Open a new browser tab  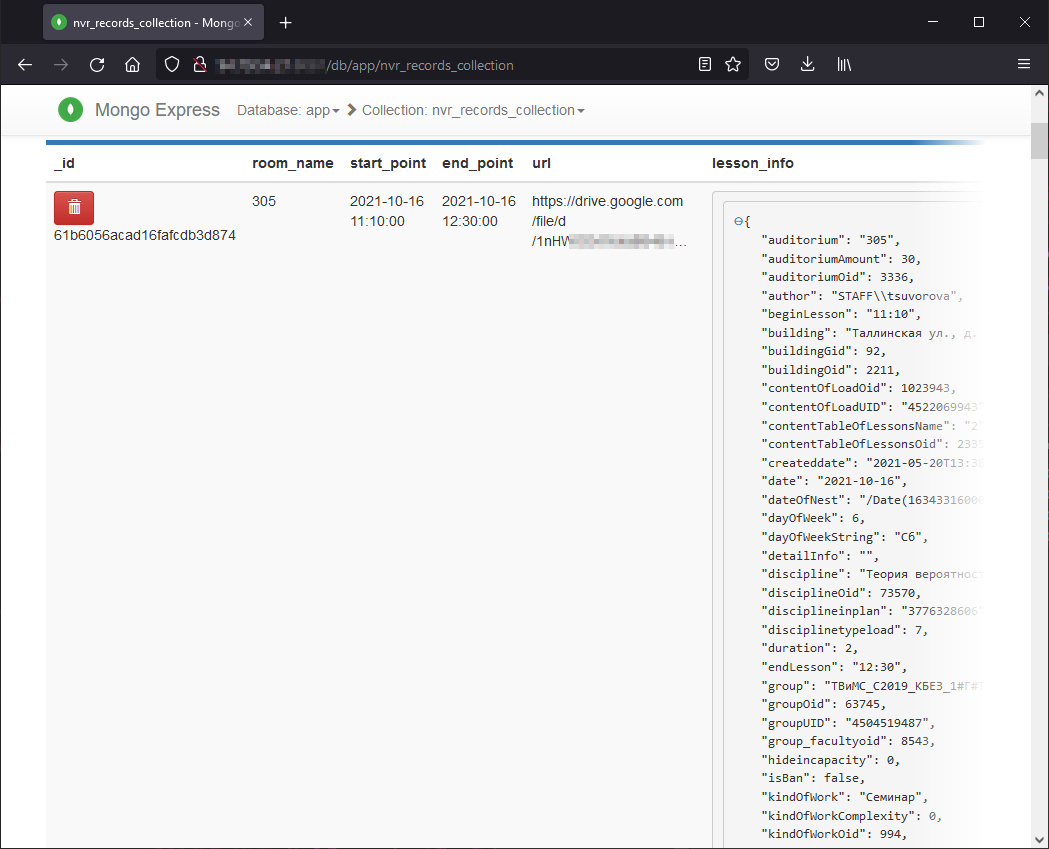(x=286, y=23)
